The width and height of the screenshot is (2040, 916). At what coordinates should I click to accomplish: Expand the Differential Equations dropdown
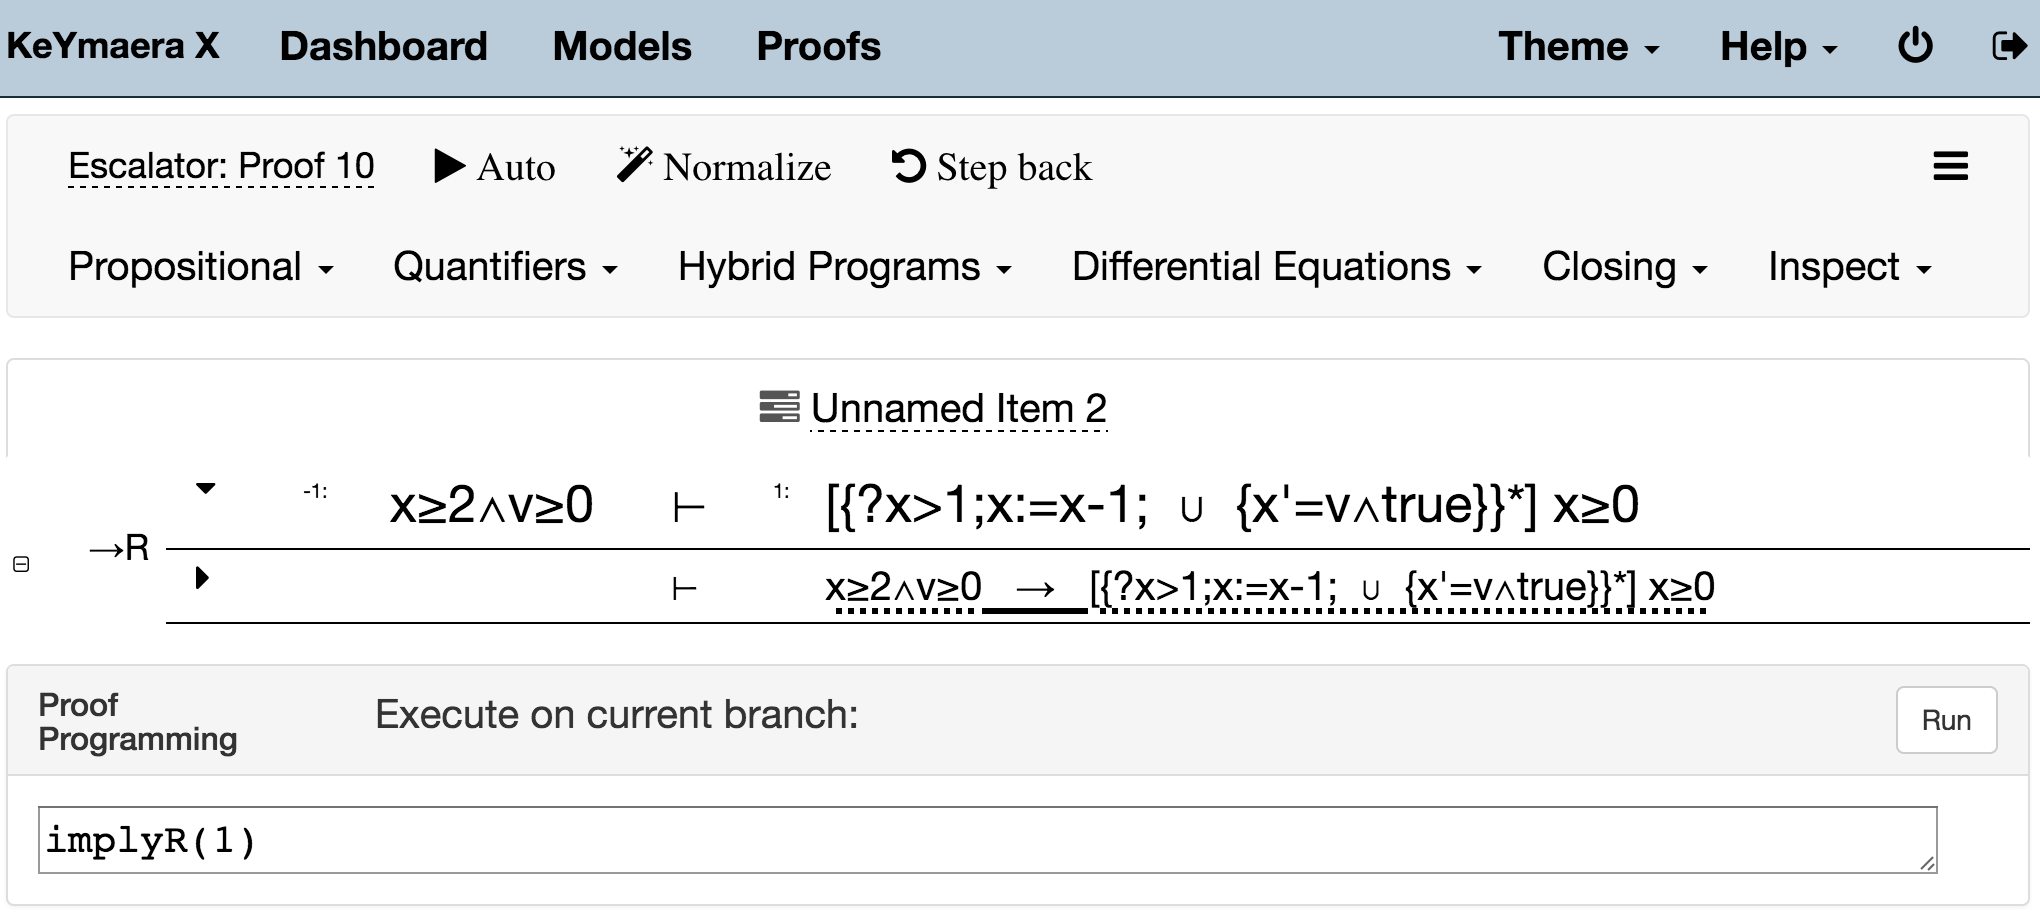[x=1276, y=267]
